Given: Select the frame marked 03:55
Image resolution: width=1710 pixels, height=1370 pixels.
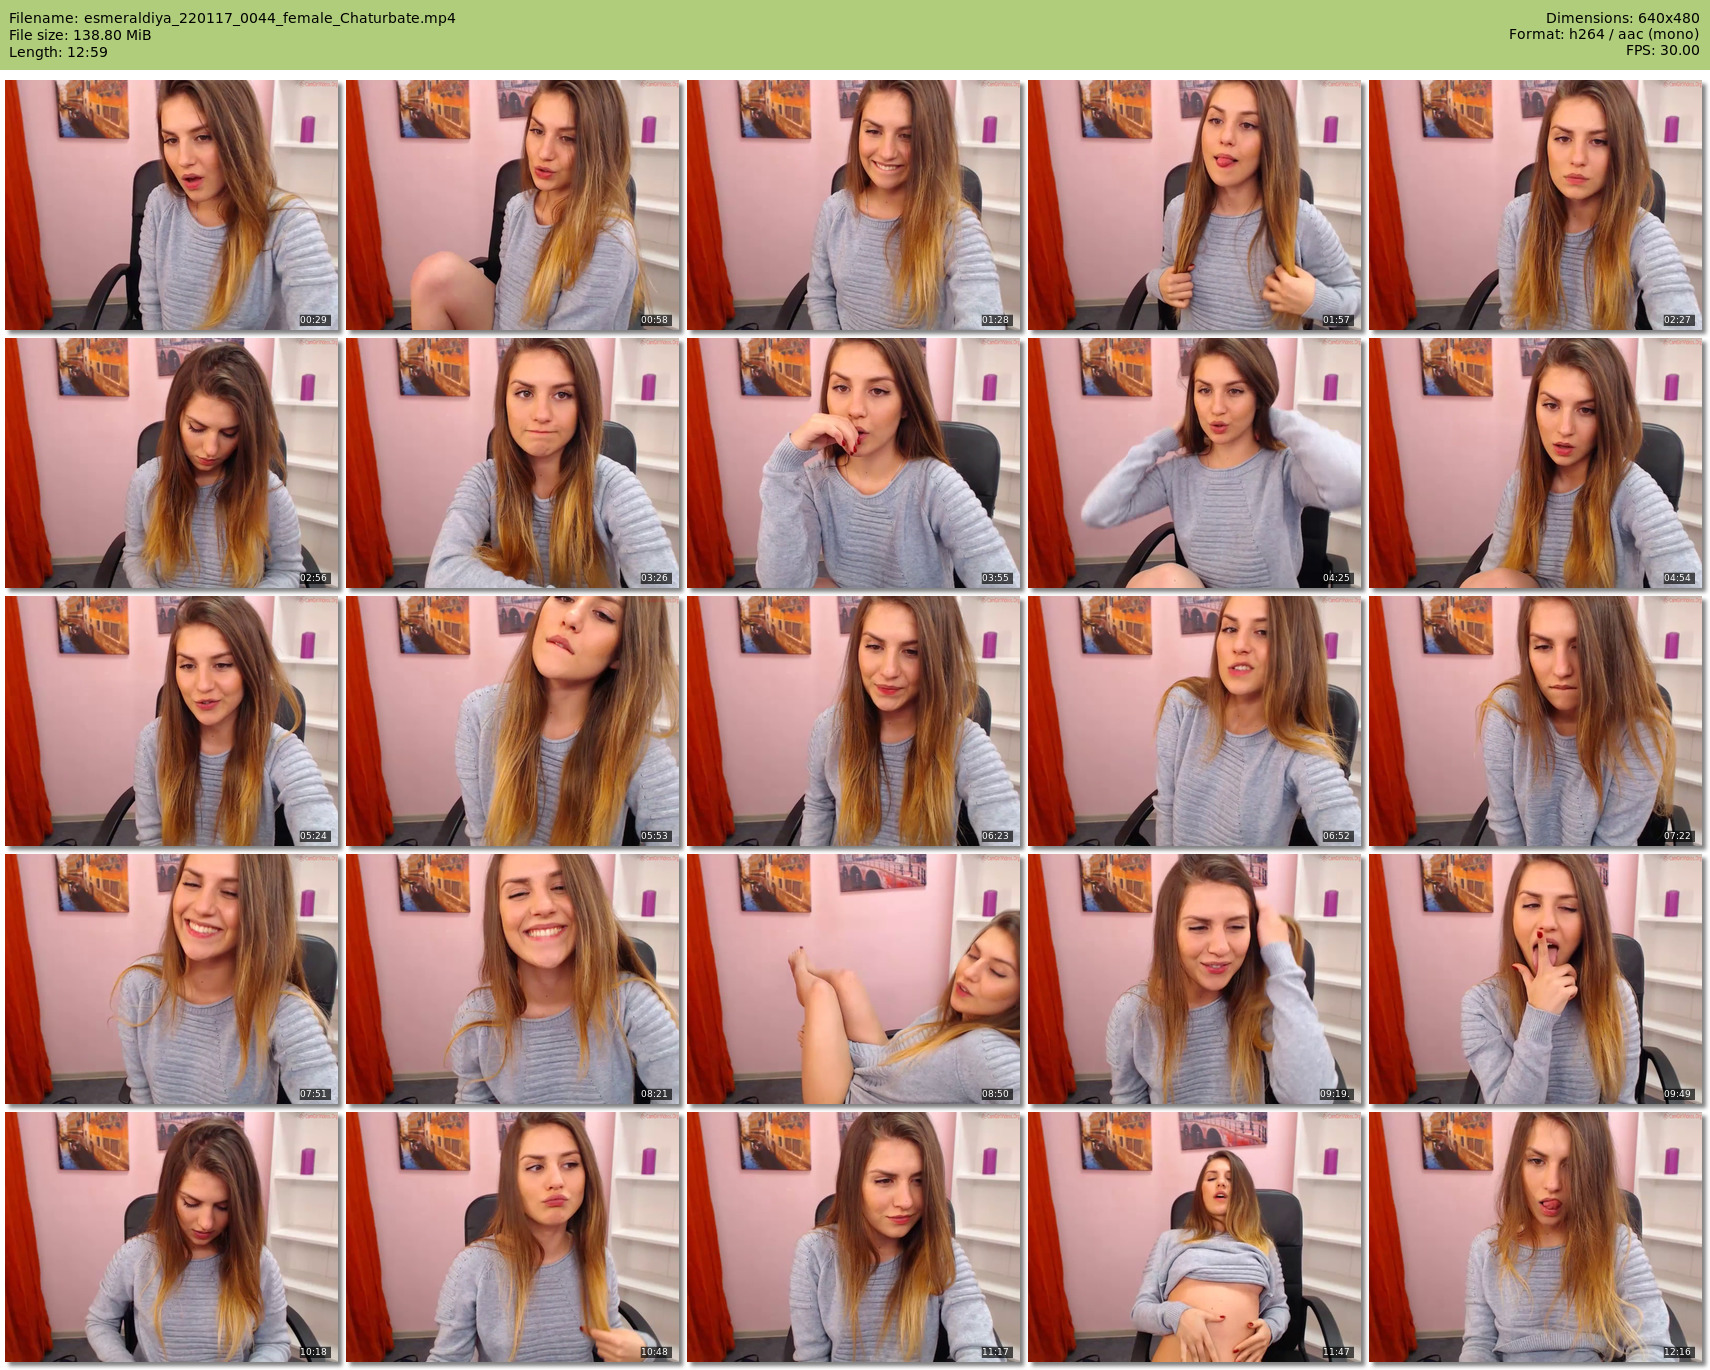Looking at the screenshot, I should 854,463.
